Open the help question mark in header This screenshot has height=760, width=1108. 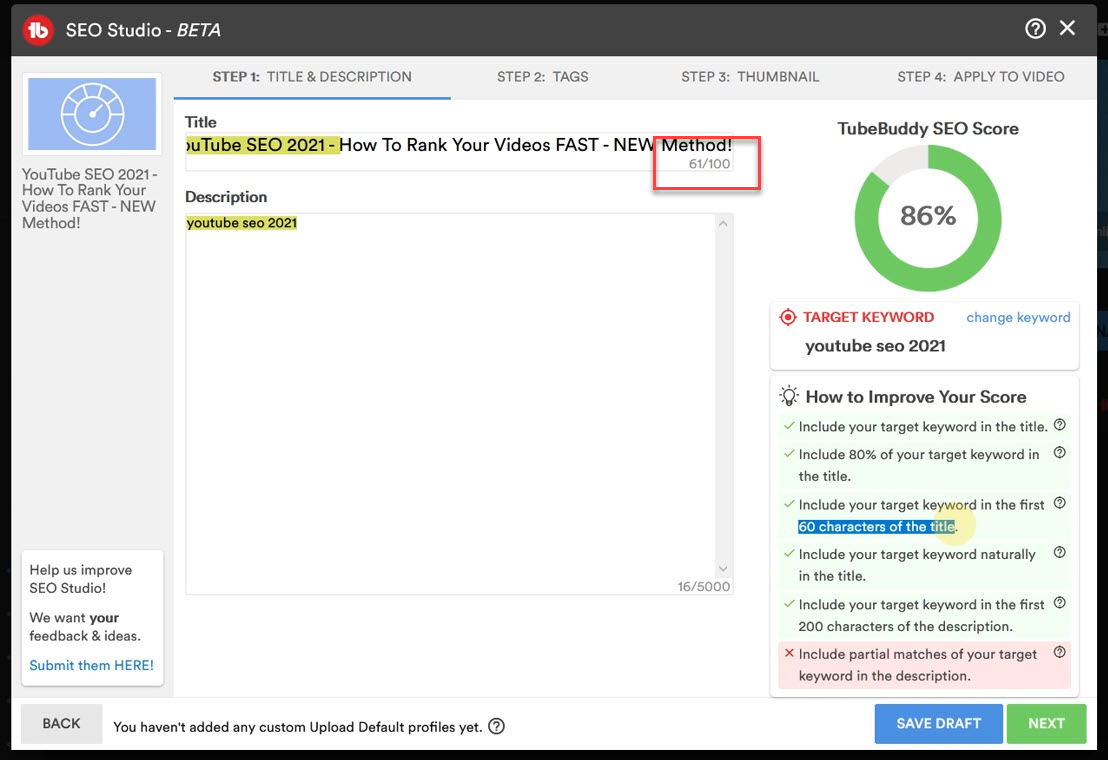(1035, 29)
